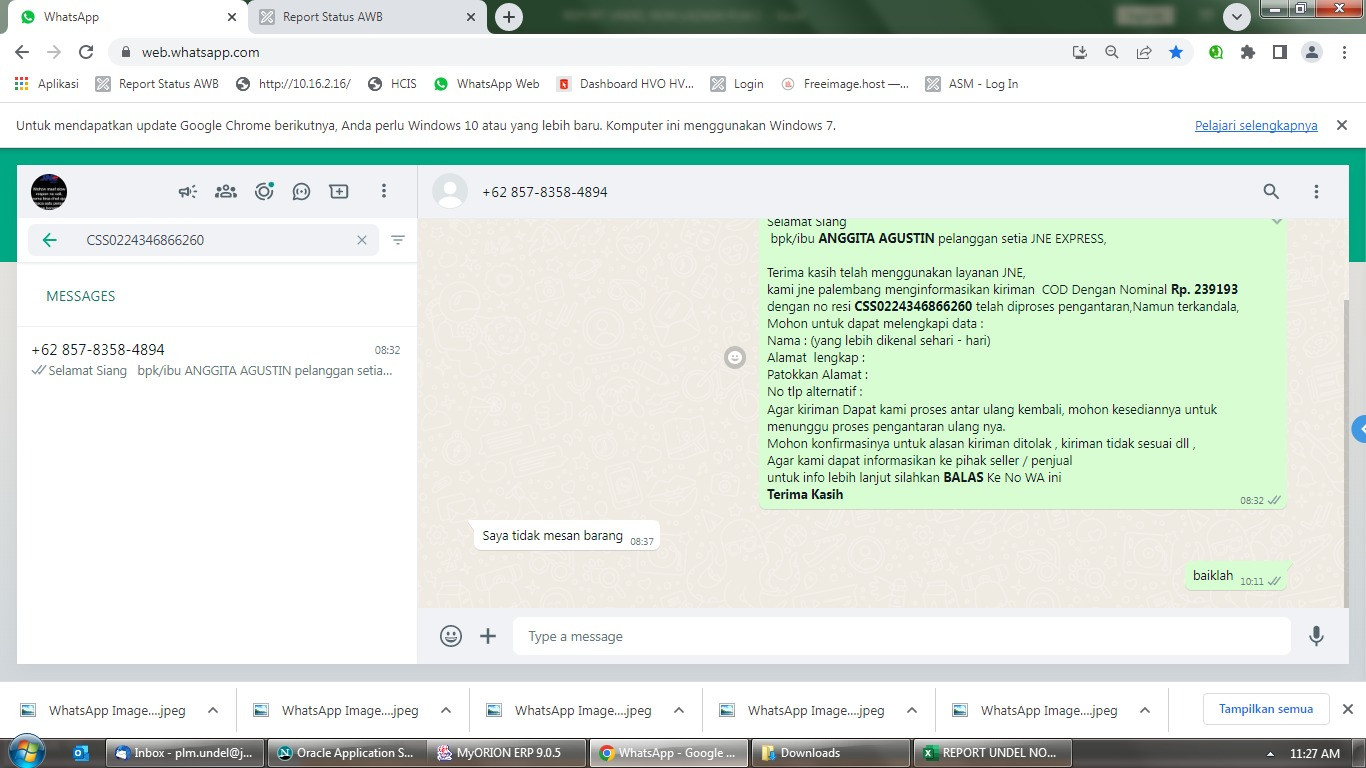Open the Dashboard HVO bookmark
This screenshot has height=768, width=1366.
tap(626, 84)
